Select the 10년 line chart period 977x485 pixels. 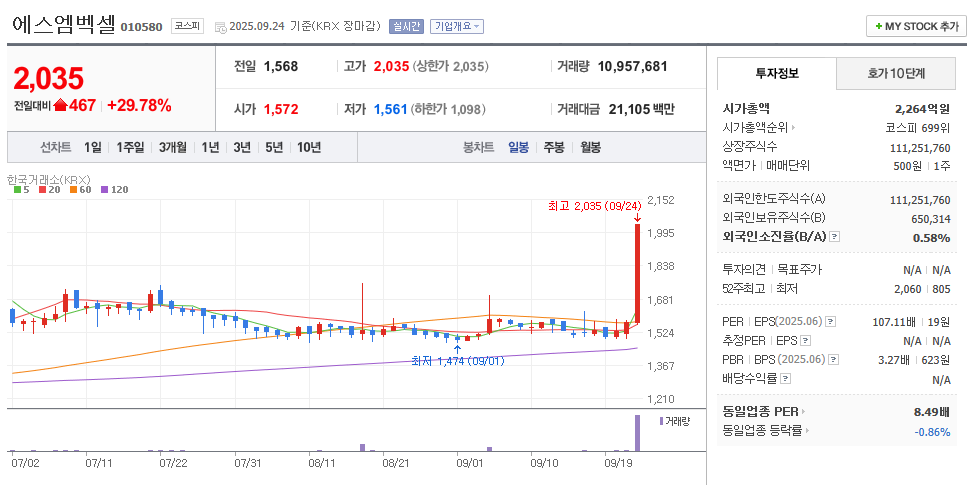pos(309,148)
